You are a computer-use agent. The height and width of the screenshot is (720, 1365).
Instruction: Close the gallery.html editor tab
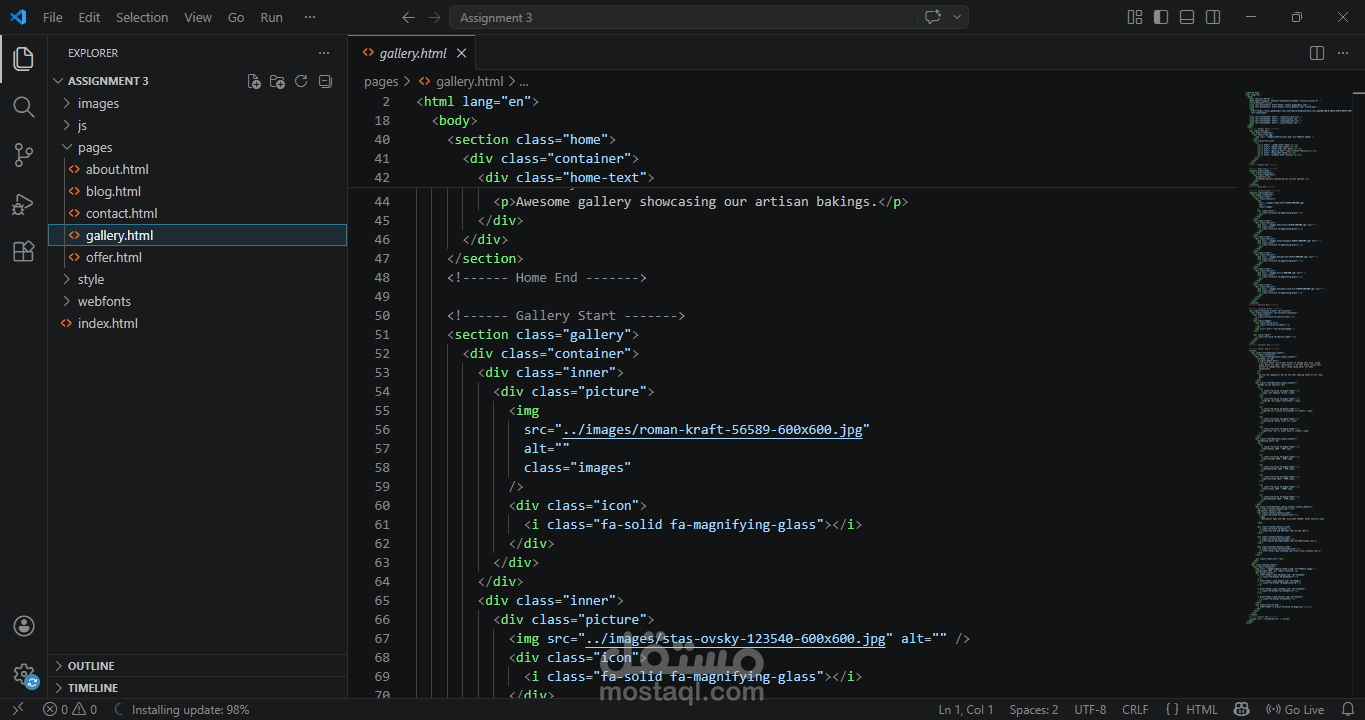461,53
